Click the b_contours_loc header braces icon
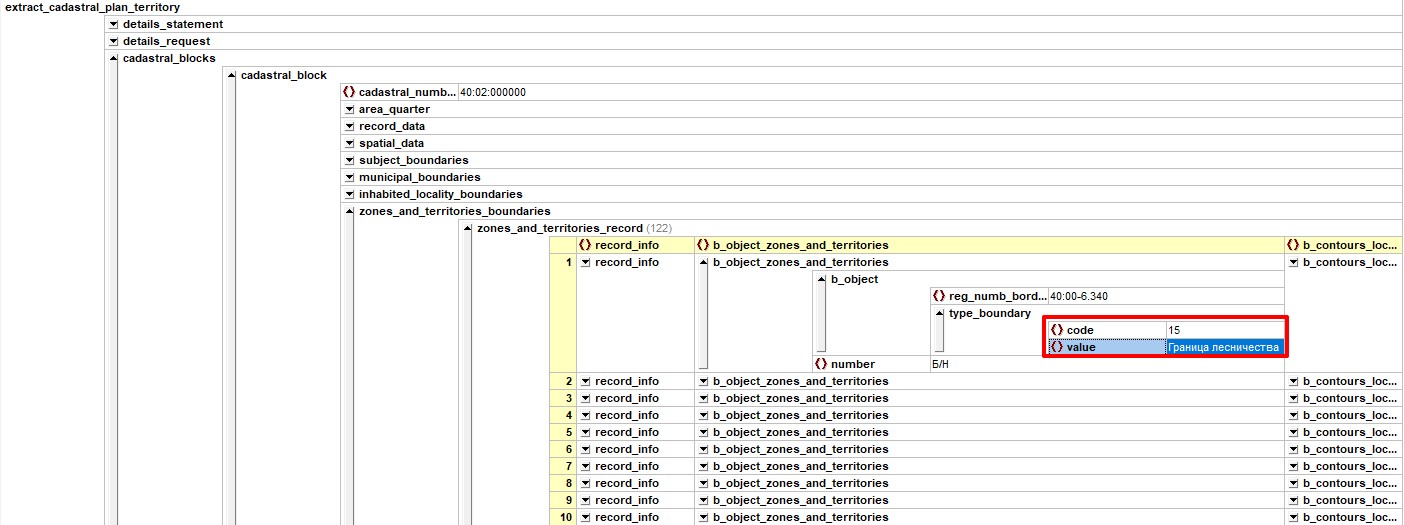The width and height of the screenshot is (1404, 525). (x=1292, y=245)
